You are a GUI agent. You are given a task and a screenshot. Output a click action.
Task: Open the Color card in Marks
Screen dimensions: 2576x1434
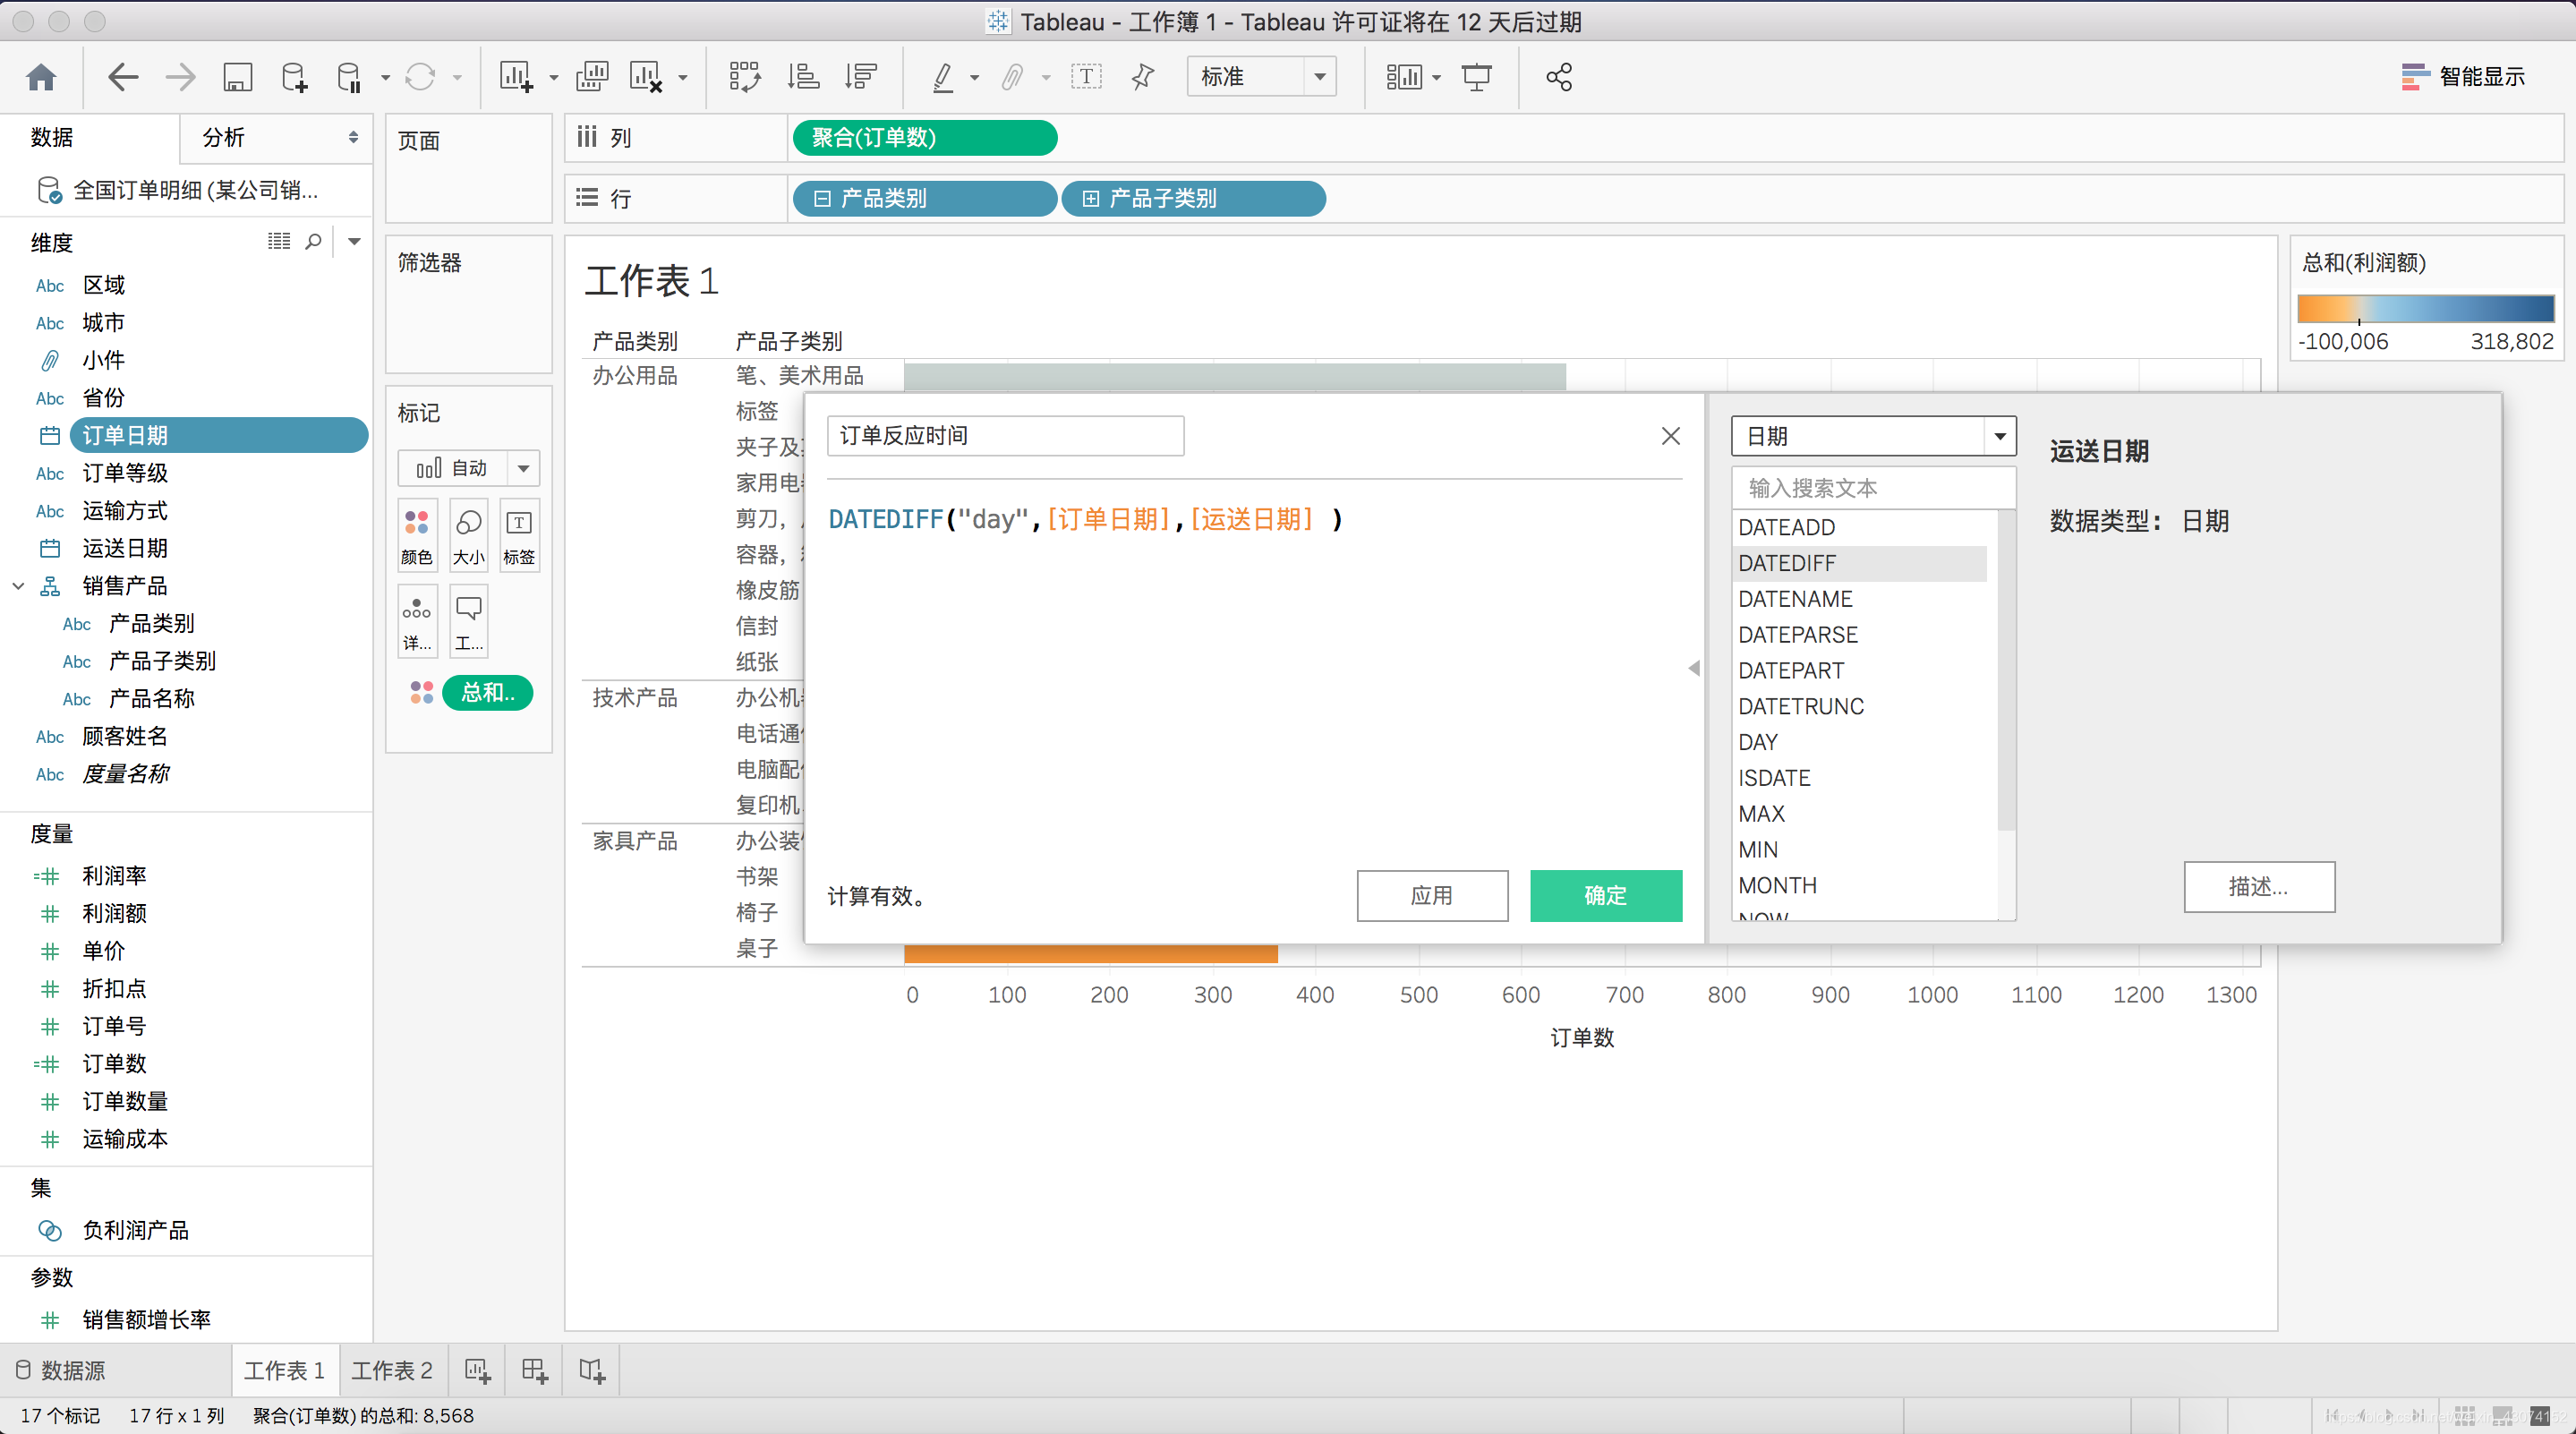417,535
